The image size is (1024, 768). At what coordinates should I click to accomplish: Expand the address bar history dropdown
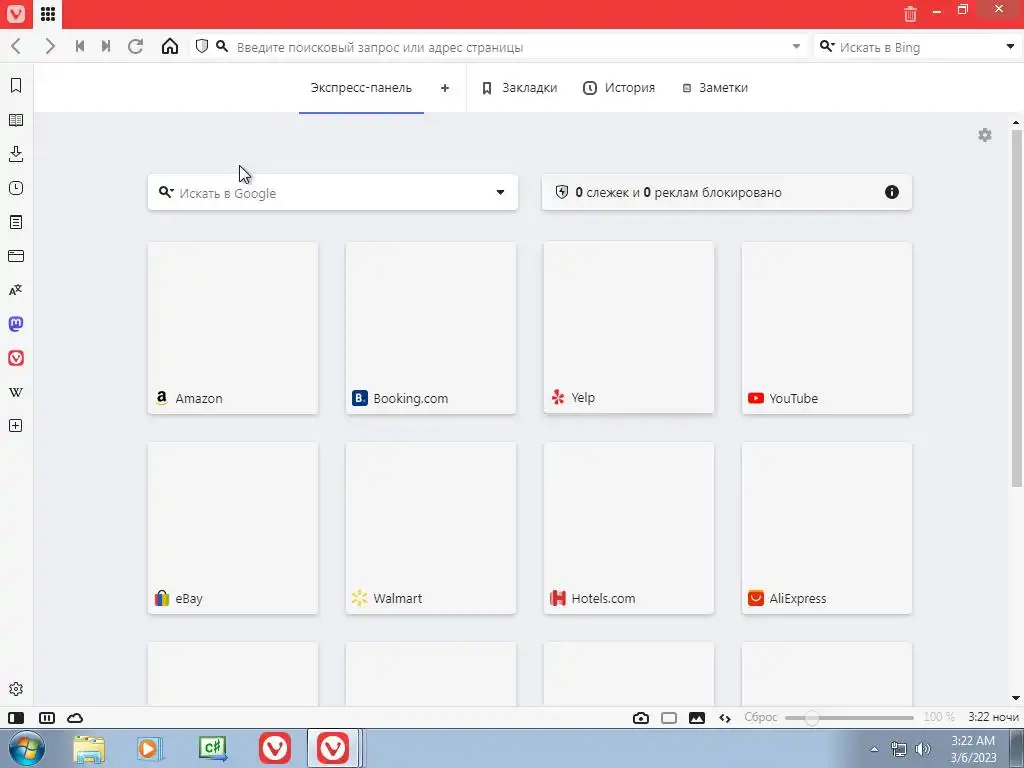coord(796,46)
